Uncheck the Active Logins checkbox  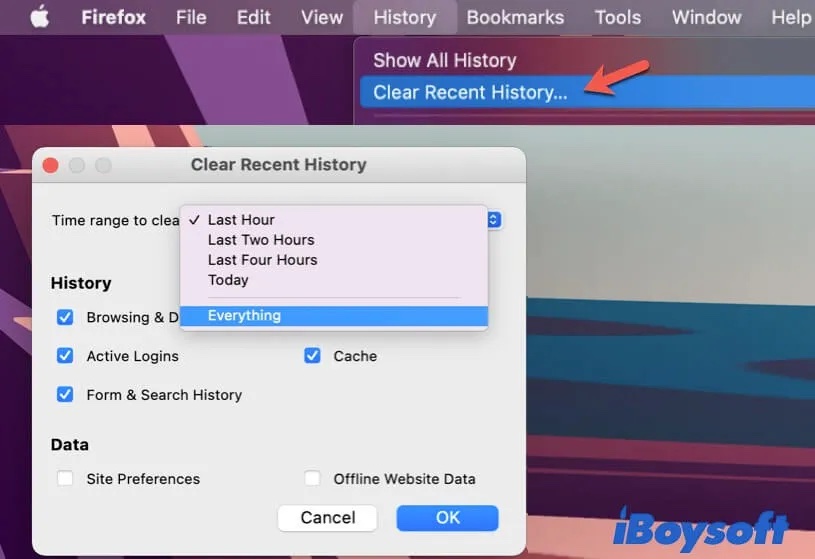(x=65, y=356)
